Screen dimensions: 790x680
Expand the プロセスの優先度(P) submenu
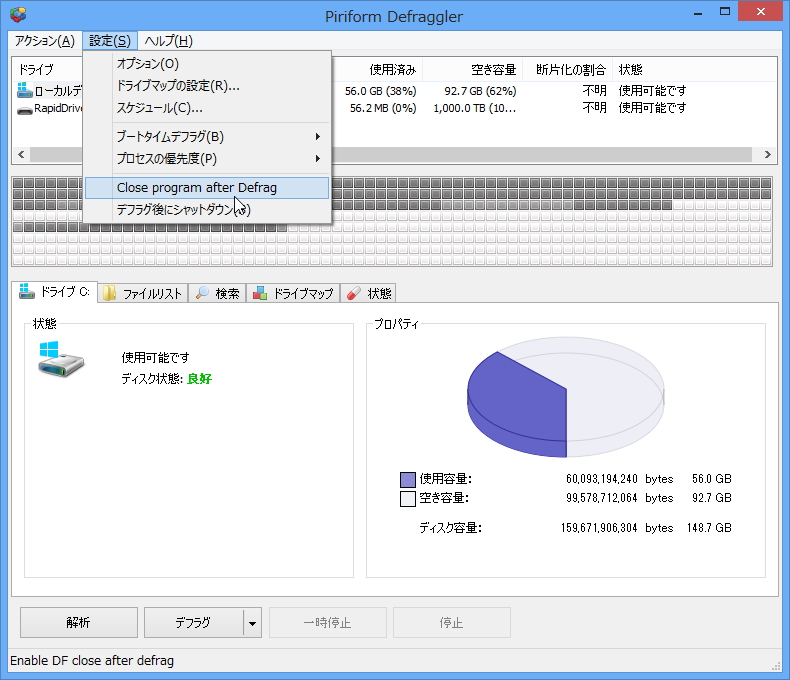207,159
